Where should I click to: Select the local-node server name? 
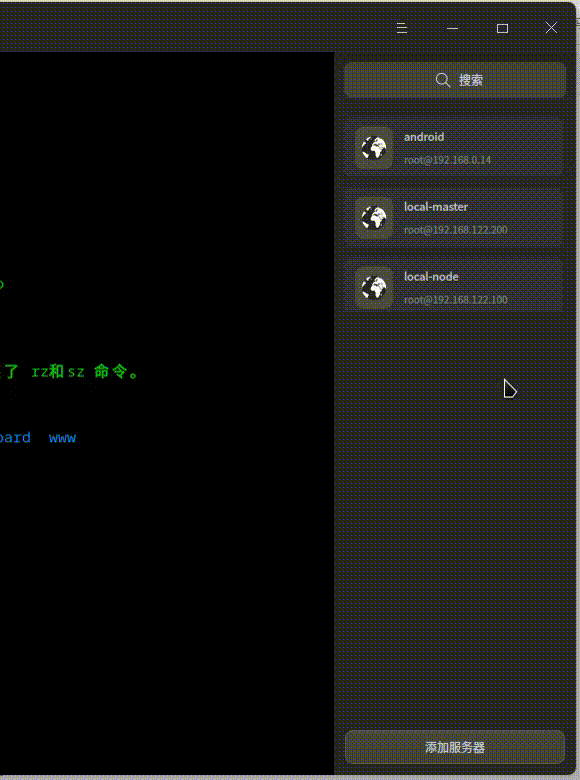[431, 277]
